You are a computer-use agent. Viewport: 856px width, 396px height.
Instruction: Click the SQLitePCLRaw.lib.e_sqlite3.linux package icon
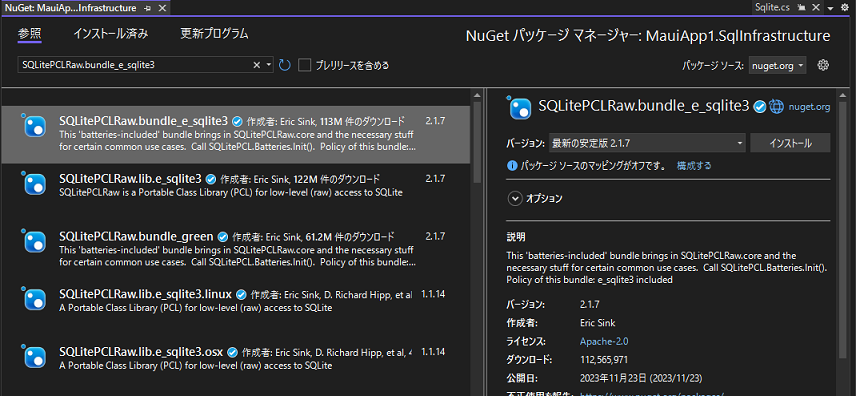34,299
